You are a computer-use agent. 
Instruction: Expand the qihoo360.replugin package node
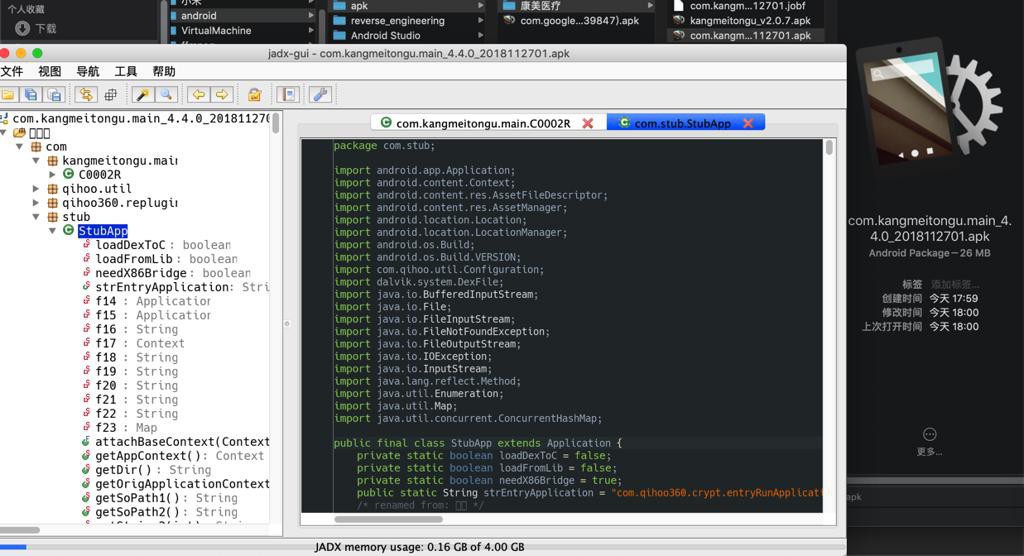[36, 203]
